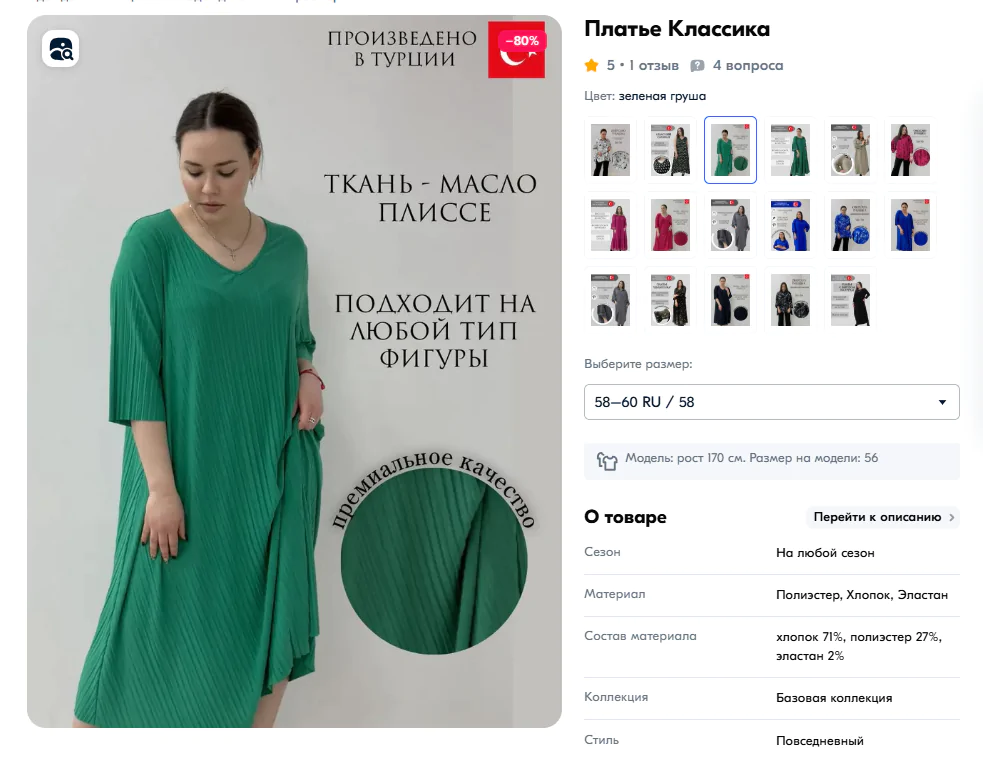Open the main green dress product photo
The height and width of the screenshot is (762, 983).
click(x=294, y=371)
